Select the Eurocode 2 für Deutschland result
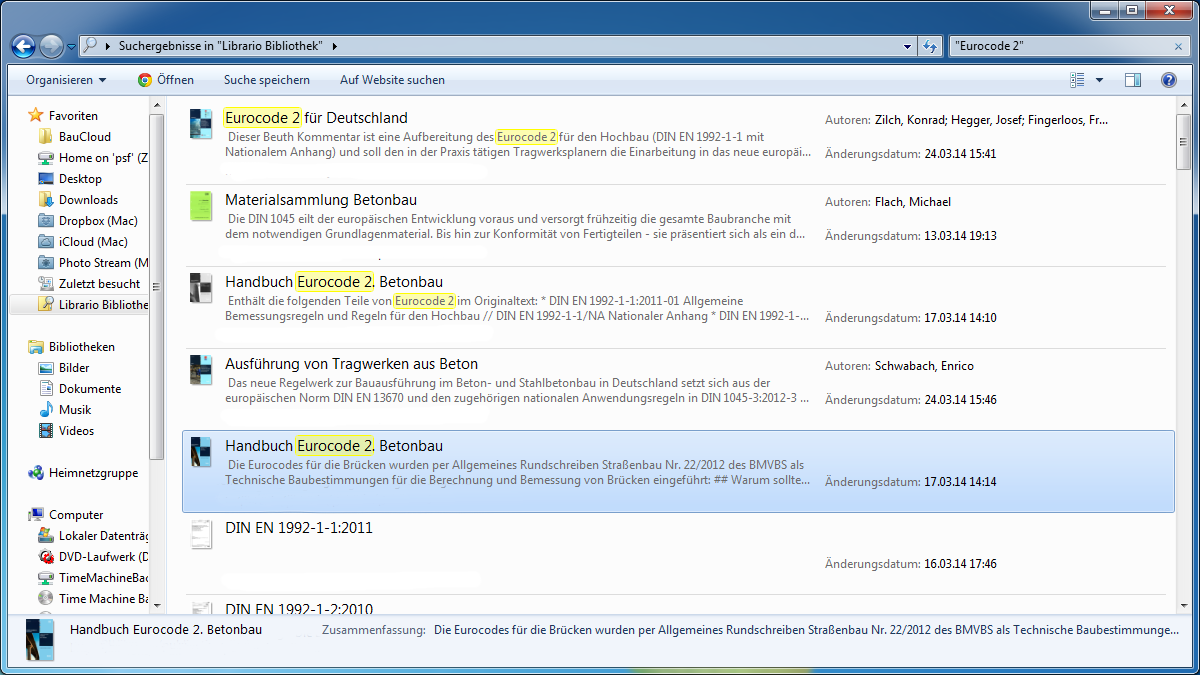 (316, 118)
